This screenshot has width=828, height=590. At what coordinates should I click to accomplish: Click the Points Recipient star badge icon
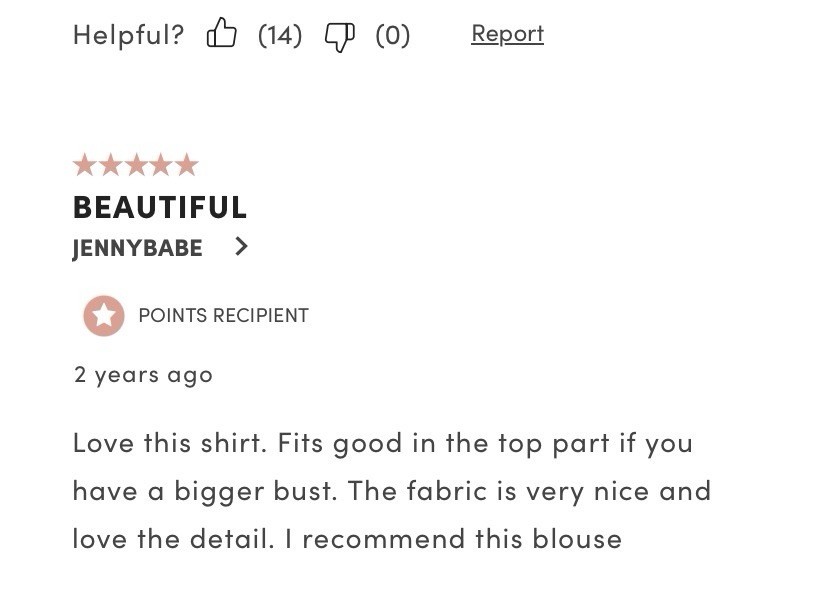click(x=104, y=315)
